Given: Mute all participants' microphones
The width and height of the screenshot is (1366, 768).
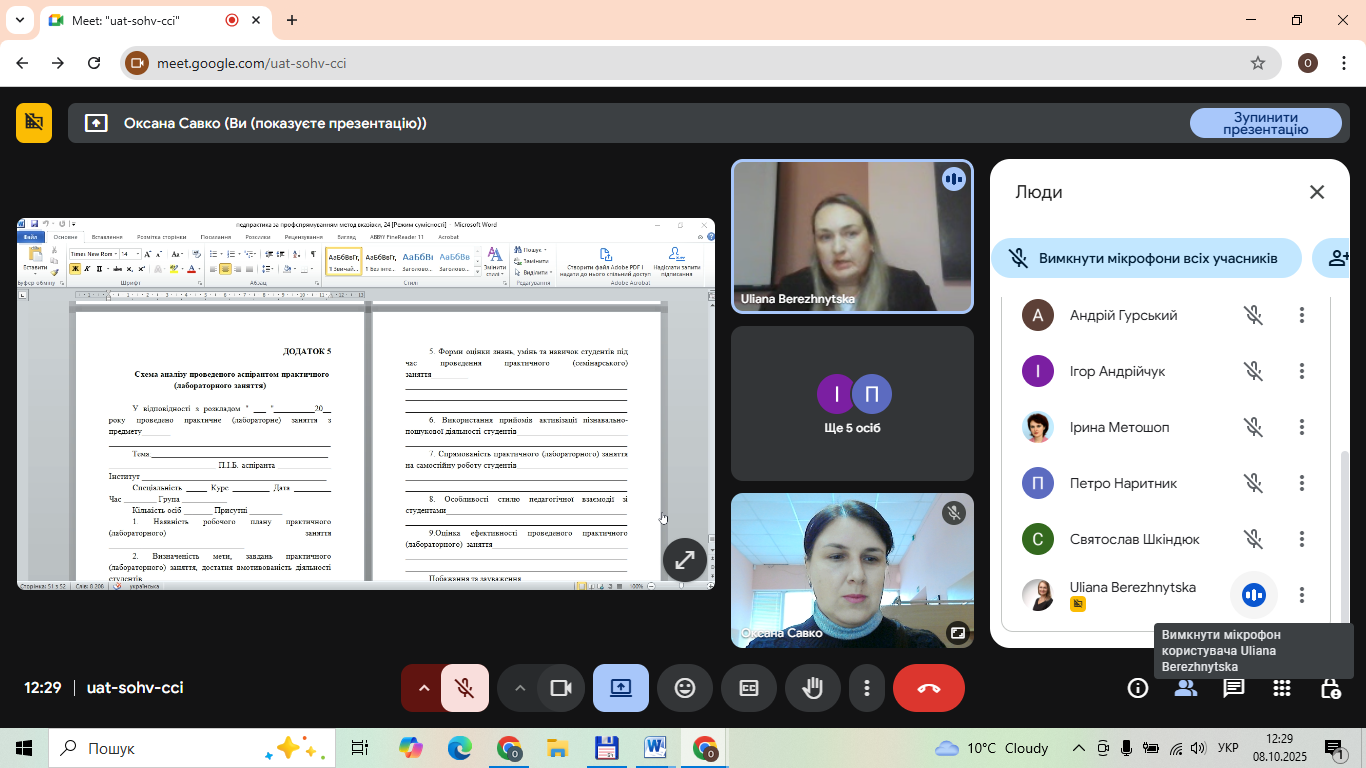Looking at the screenshot, I should pos(1146,258).
